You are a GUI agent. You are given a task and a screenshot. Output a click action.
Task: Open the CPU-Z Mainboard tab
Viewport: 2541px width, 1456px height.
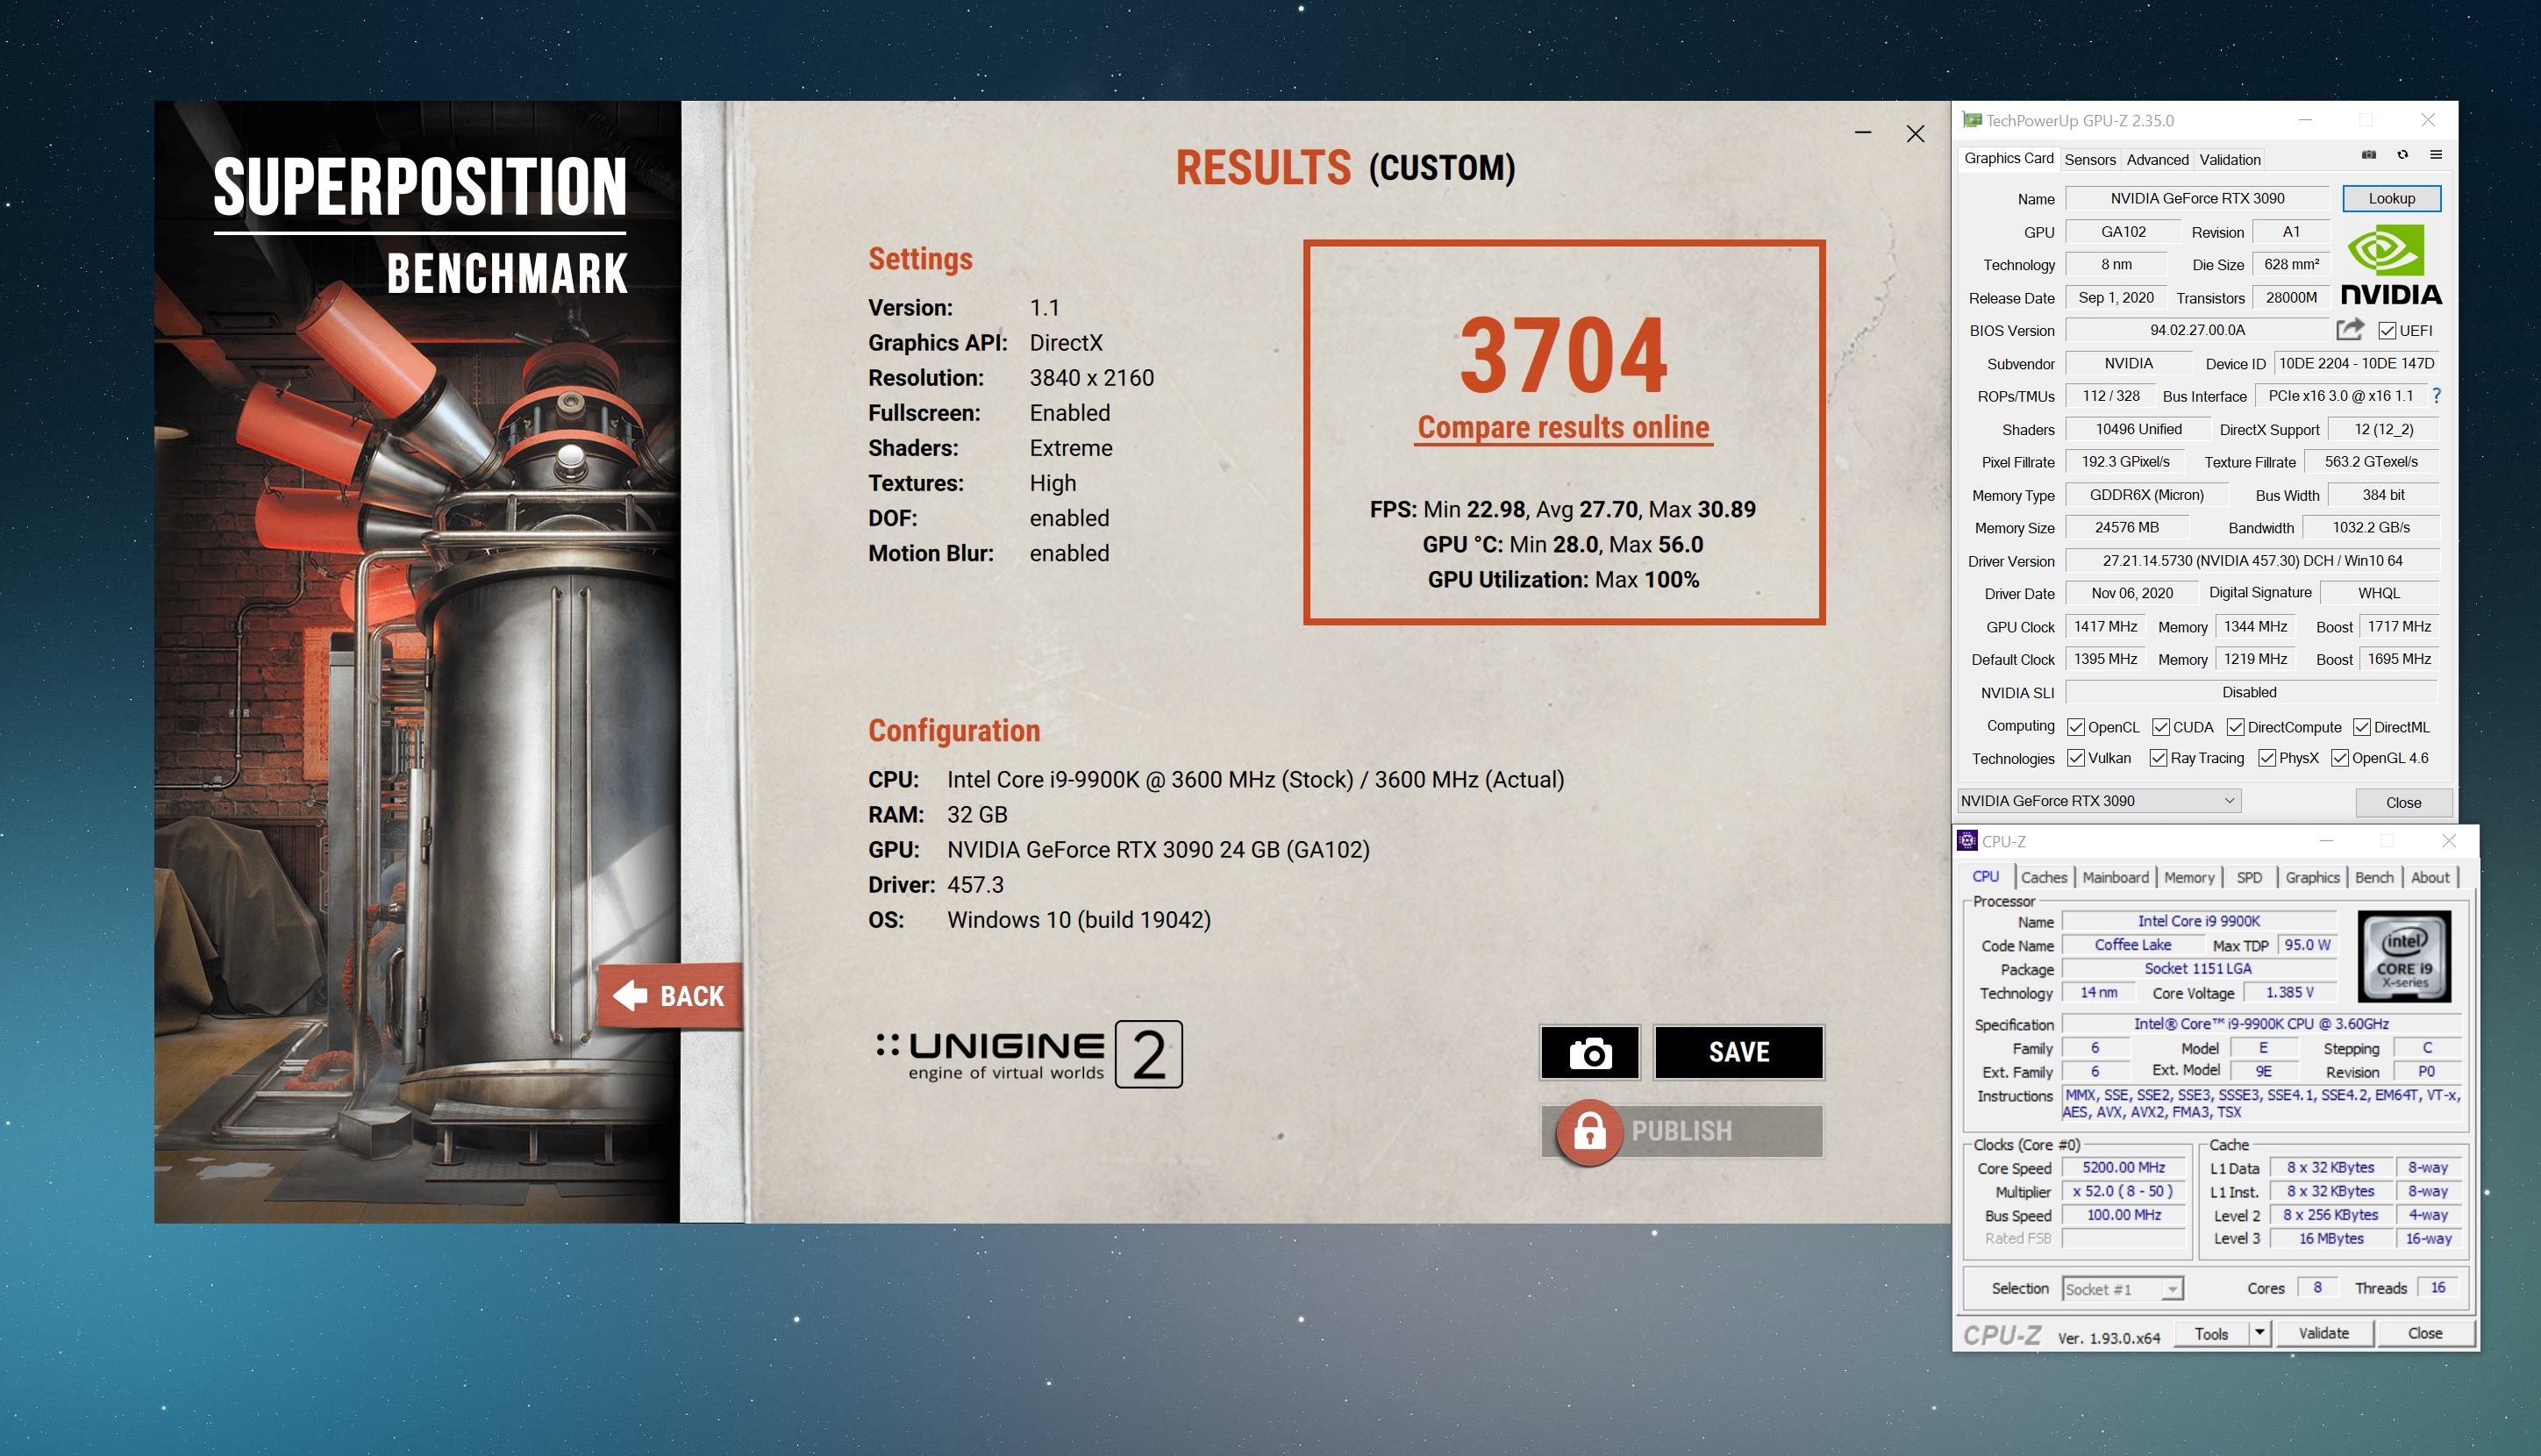(2115, 877)
